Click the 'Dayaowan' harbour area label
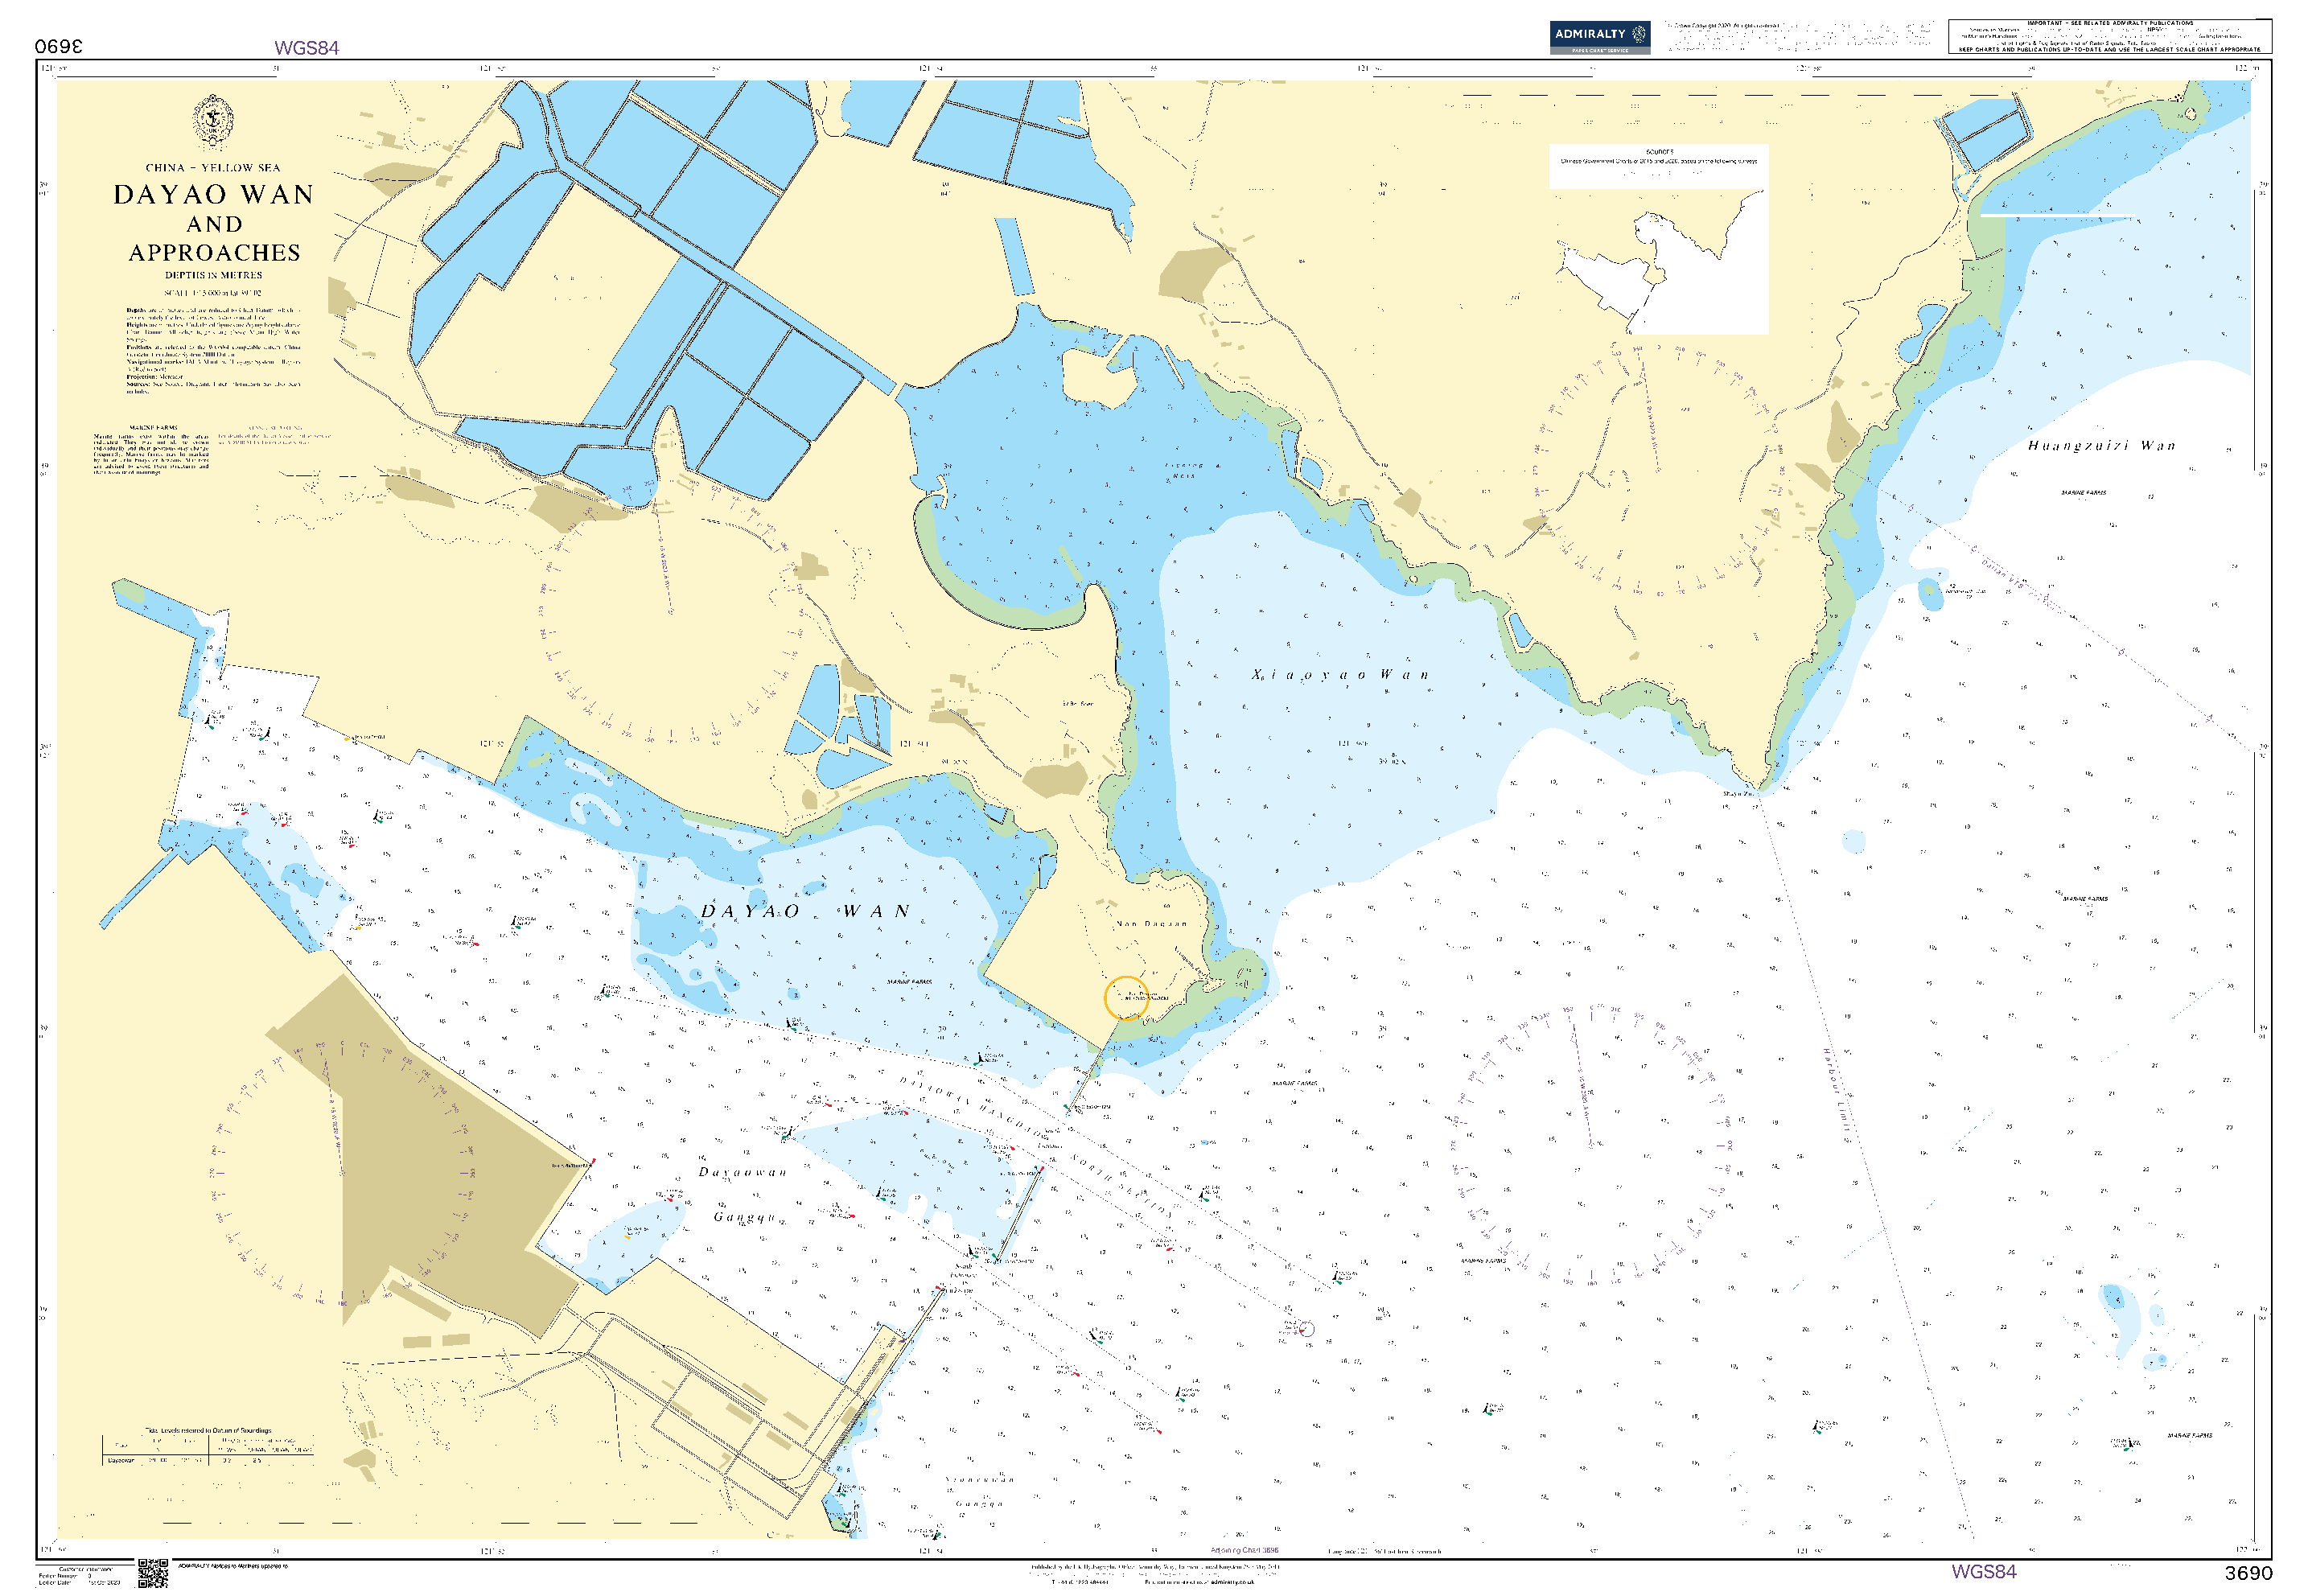The height and width of the screenshot is (1596, 2308). (742, 1172)
